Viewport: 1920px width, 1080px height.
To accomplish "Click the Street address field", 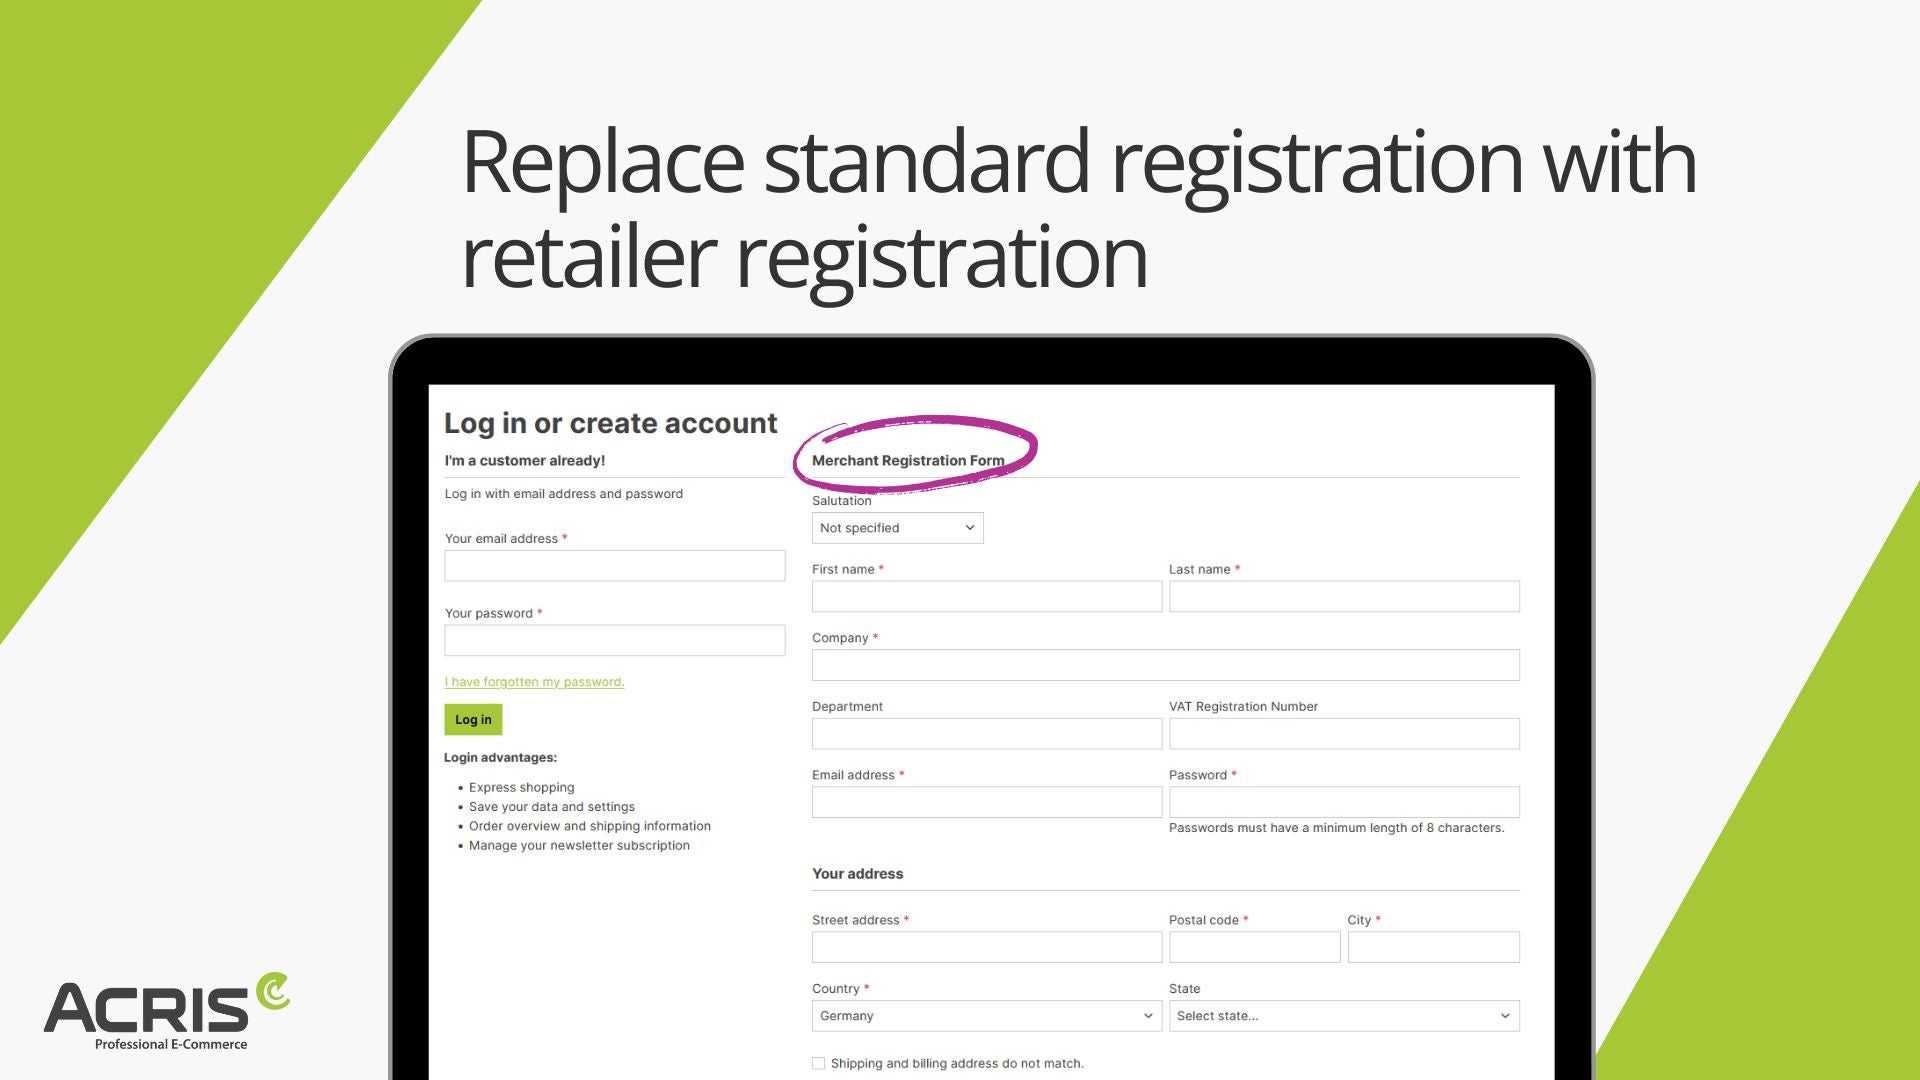I will pos(986,947).
